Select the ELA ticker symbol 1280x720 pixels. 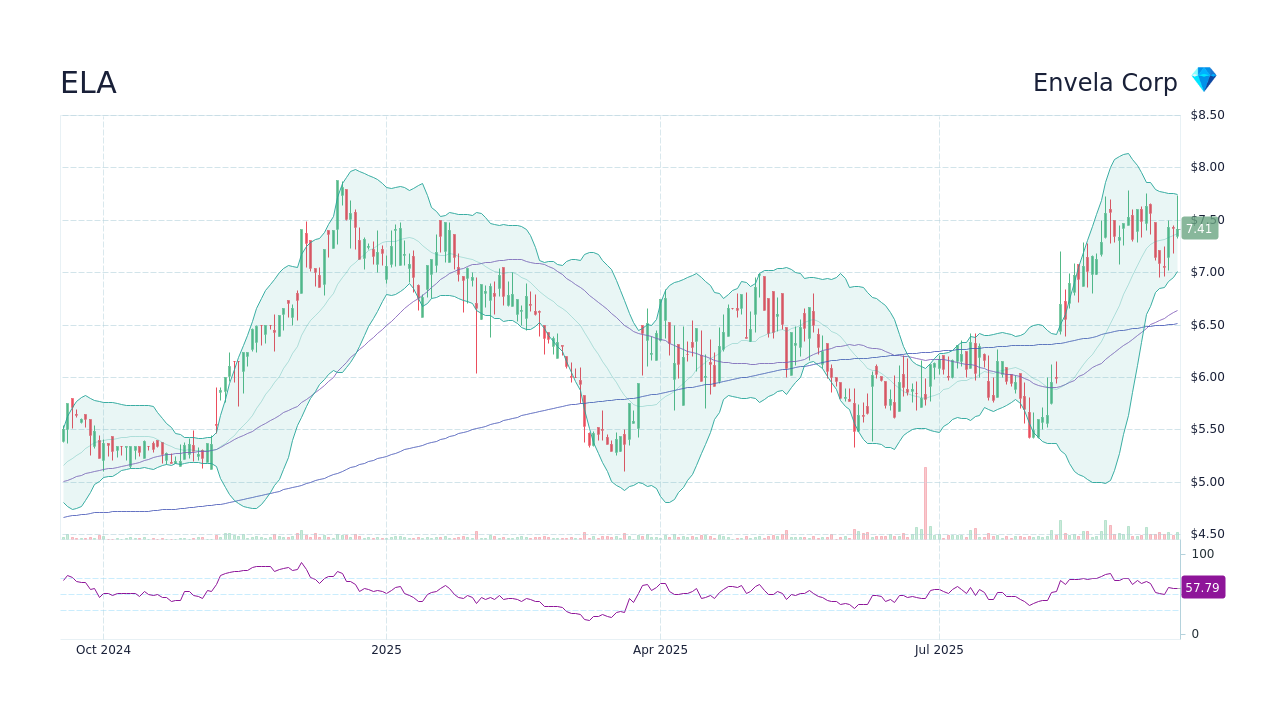tap(88, 83)
